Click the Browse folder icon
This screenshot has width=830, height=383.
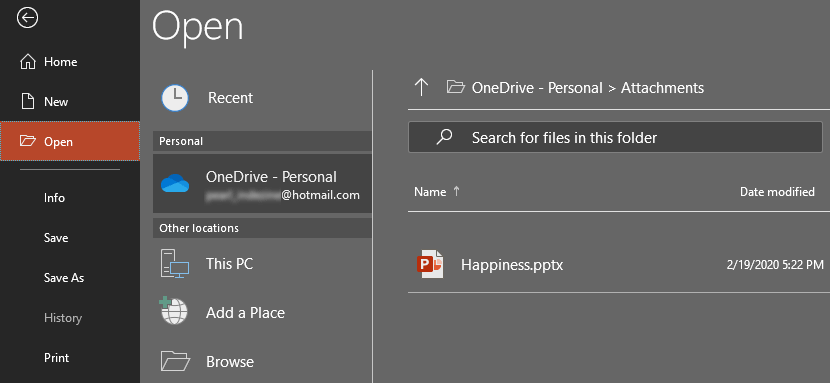pos(175,361)
